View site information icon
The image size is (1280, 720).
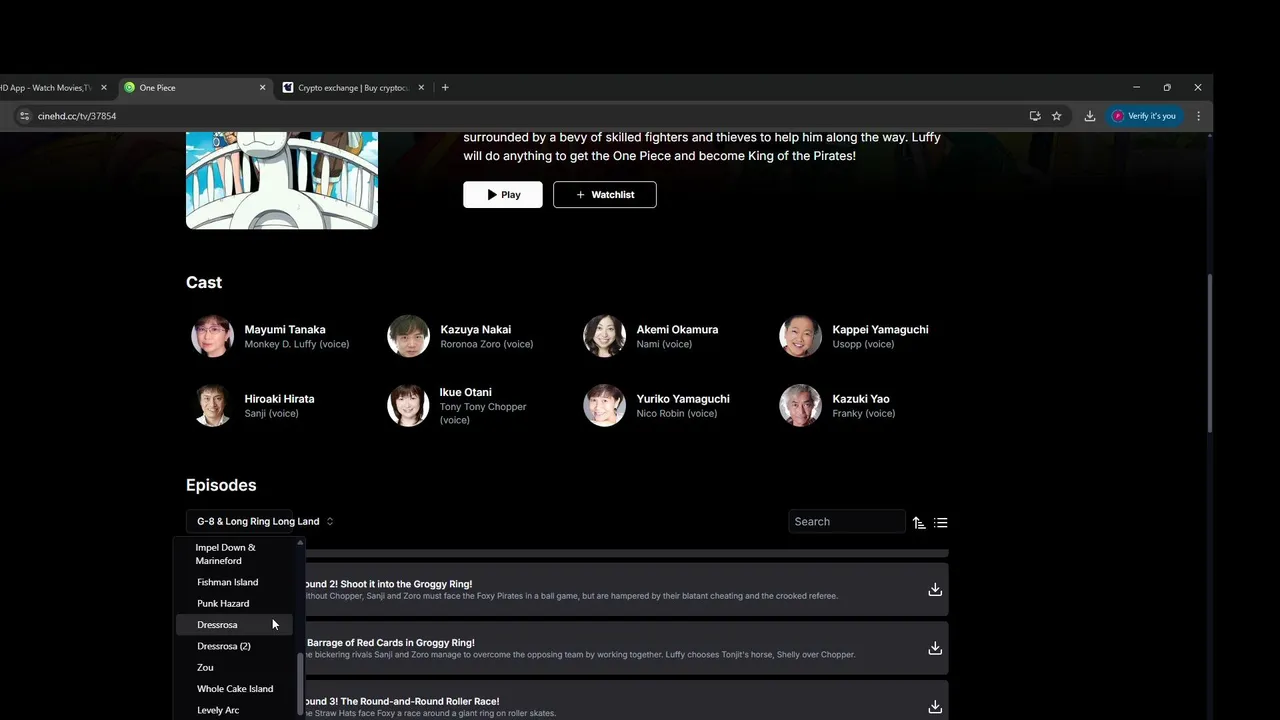[x=24, y=116]
